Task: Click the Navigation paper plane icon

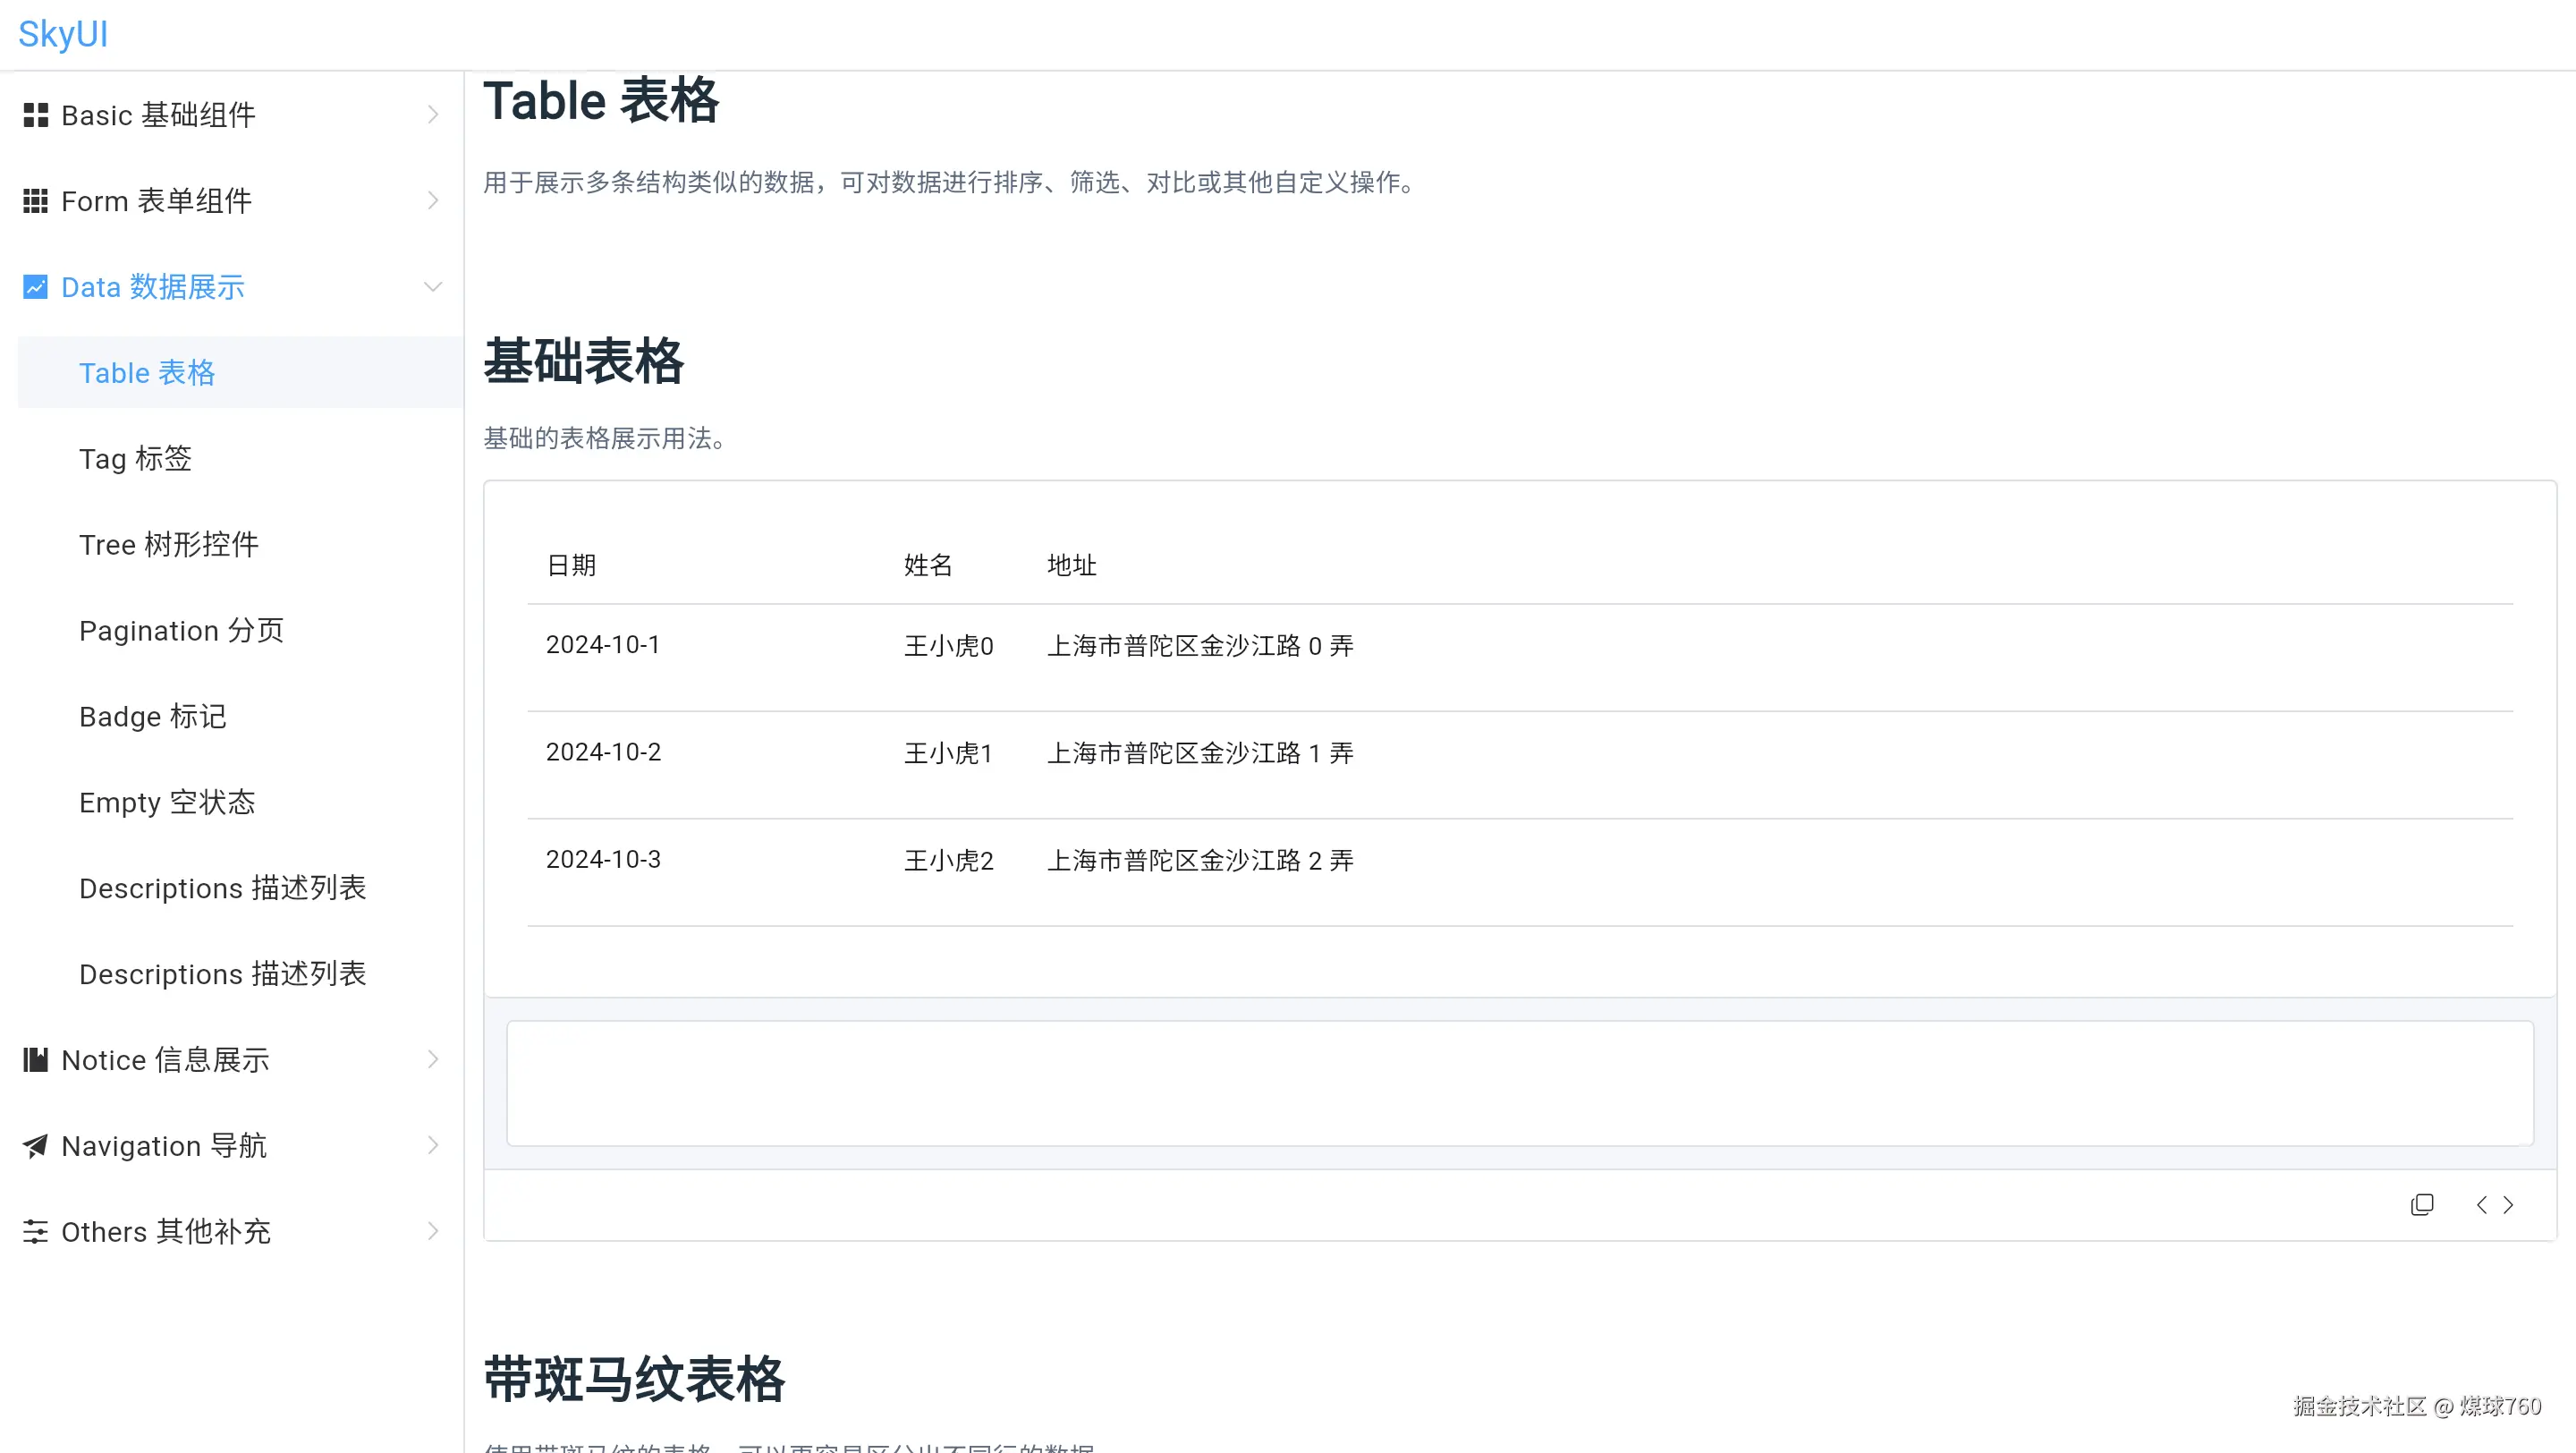Action: click(35, 1145)
